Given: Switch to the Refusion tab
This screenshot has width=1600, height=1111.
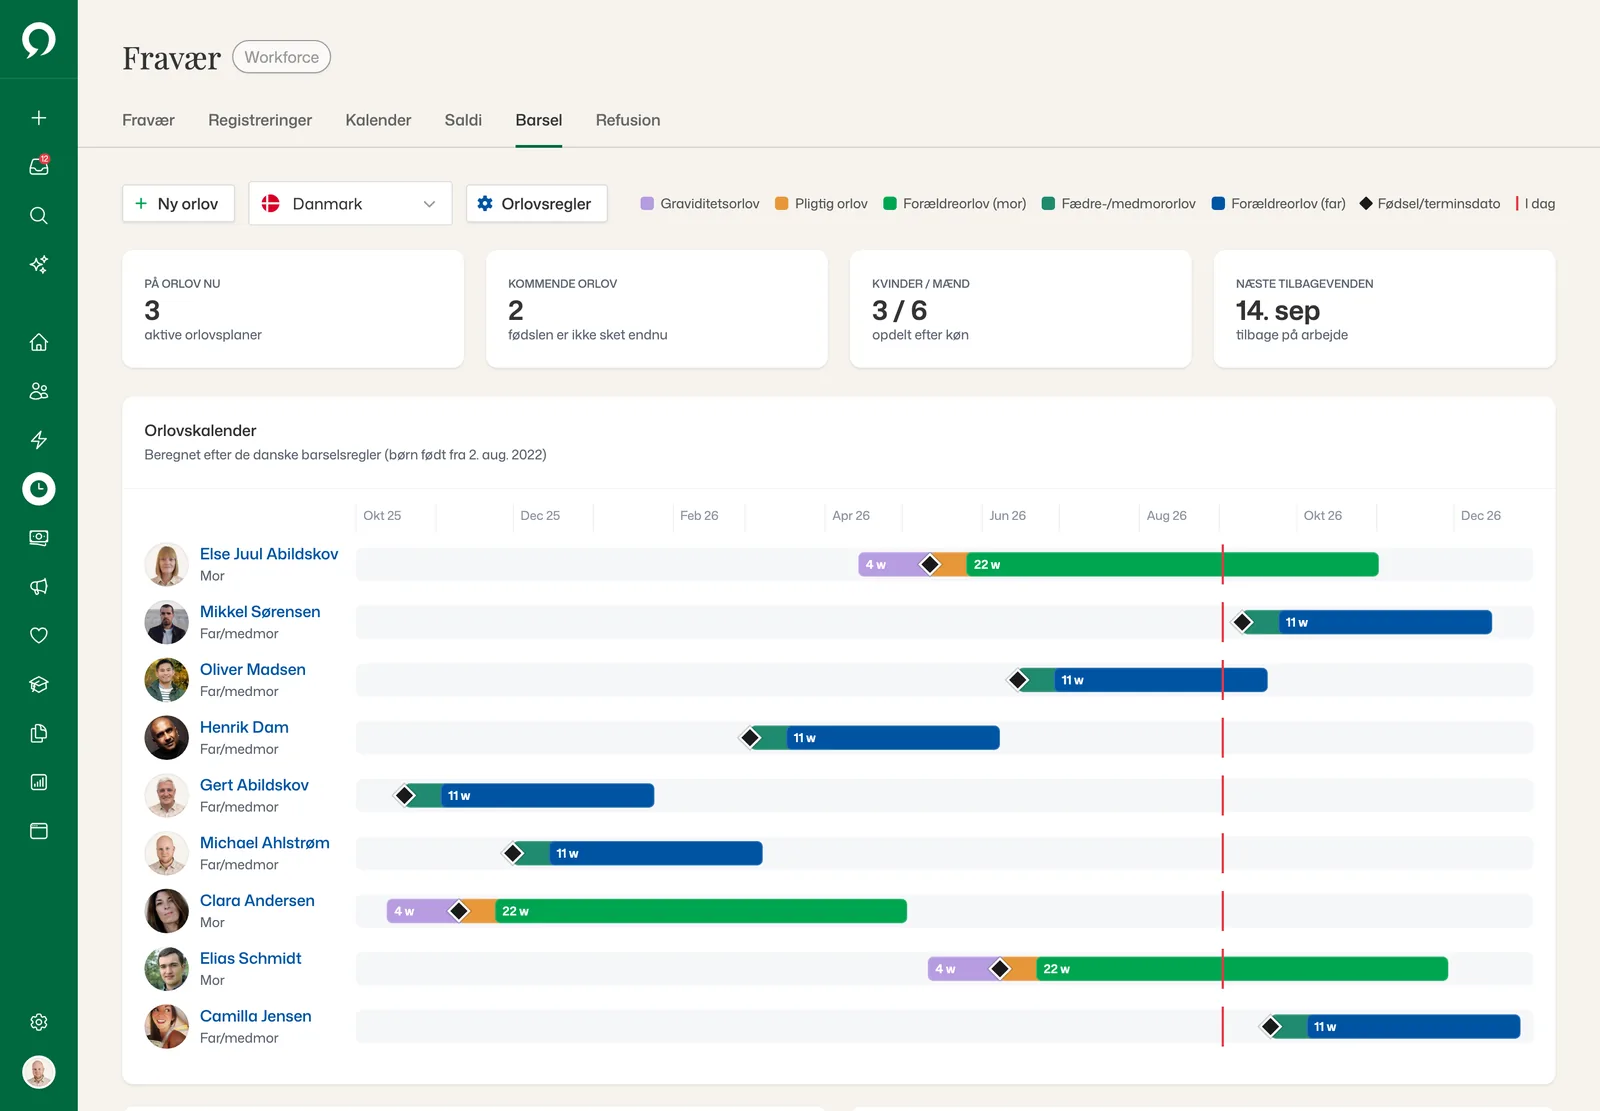Looking at the screenshot, I should (x=628, y=120).
